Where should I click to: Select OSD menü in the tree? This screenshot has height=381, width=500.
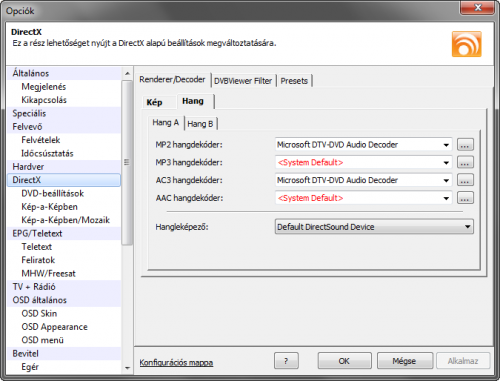(64, 340)
